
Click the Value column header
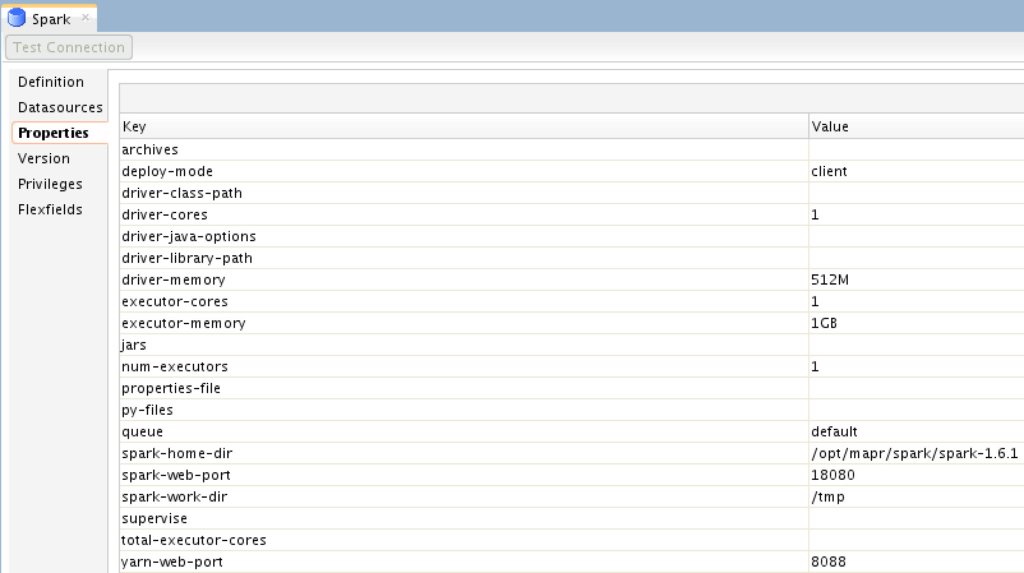click(x=916, y=126)
